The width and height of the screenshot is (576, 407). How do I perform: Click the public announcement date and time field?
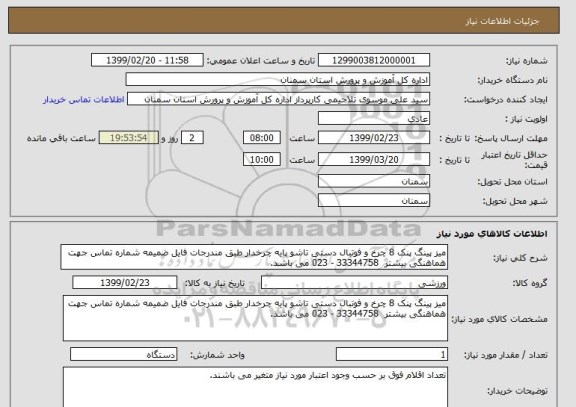147,60
